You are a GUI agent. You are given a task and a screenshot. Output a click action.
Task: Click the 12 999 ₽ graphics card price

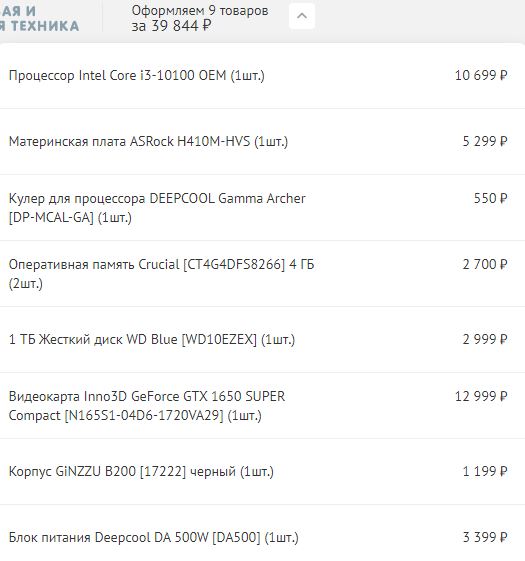(481, 396)
